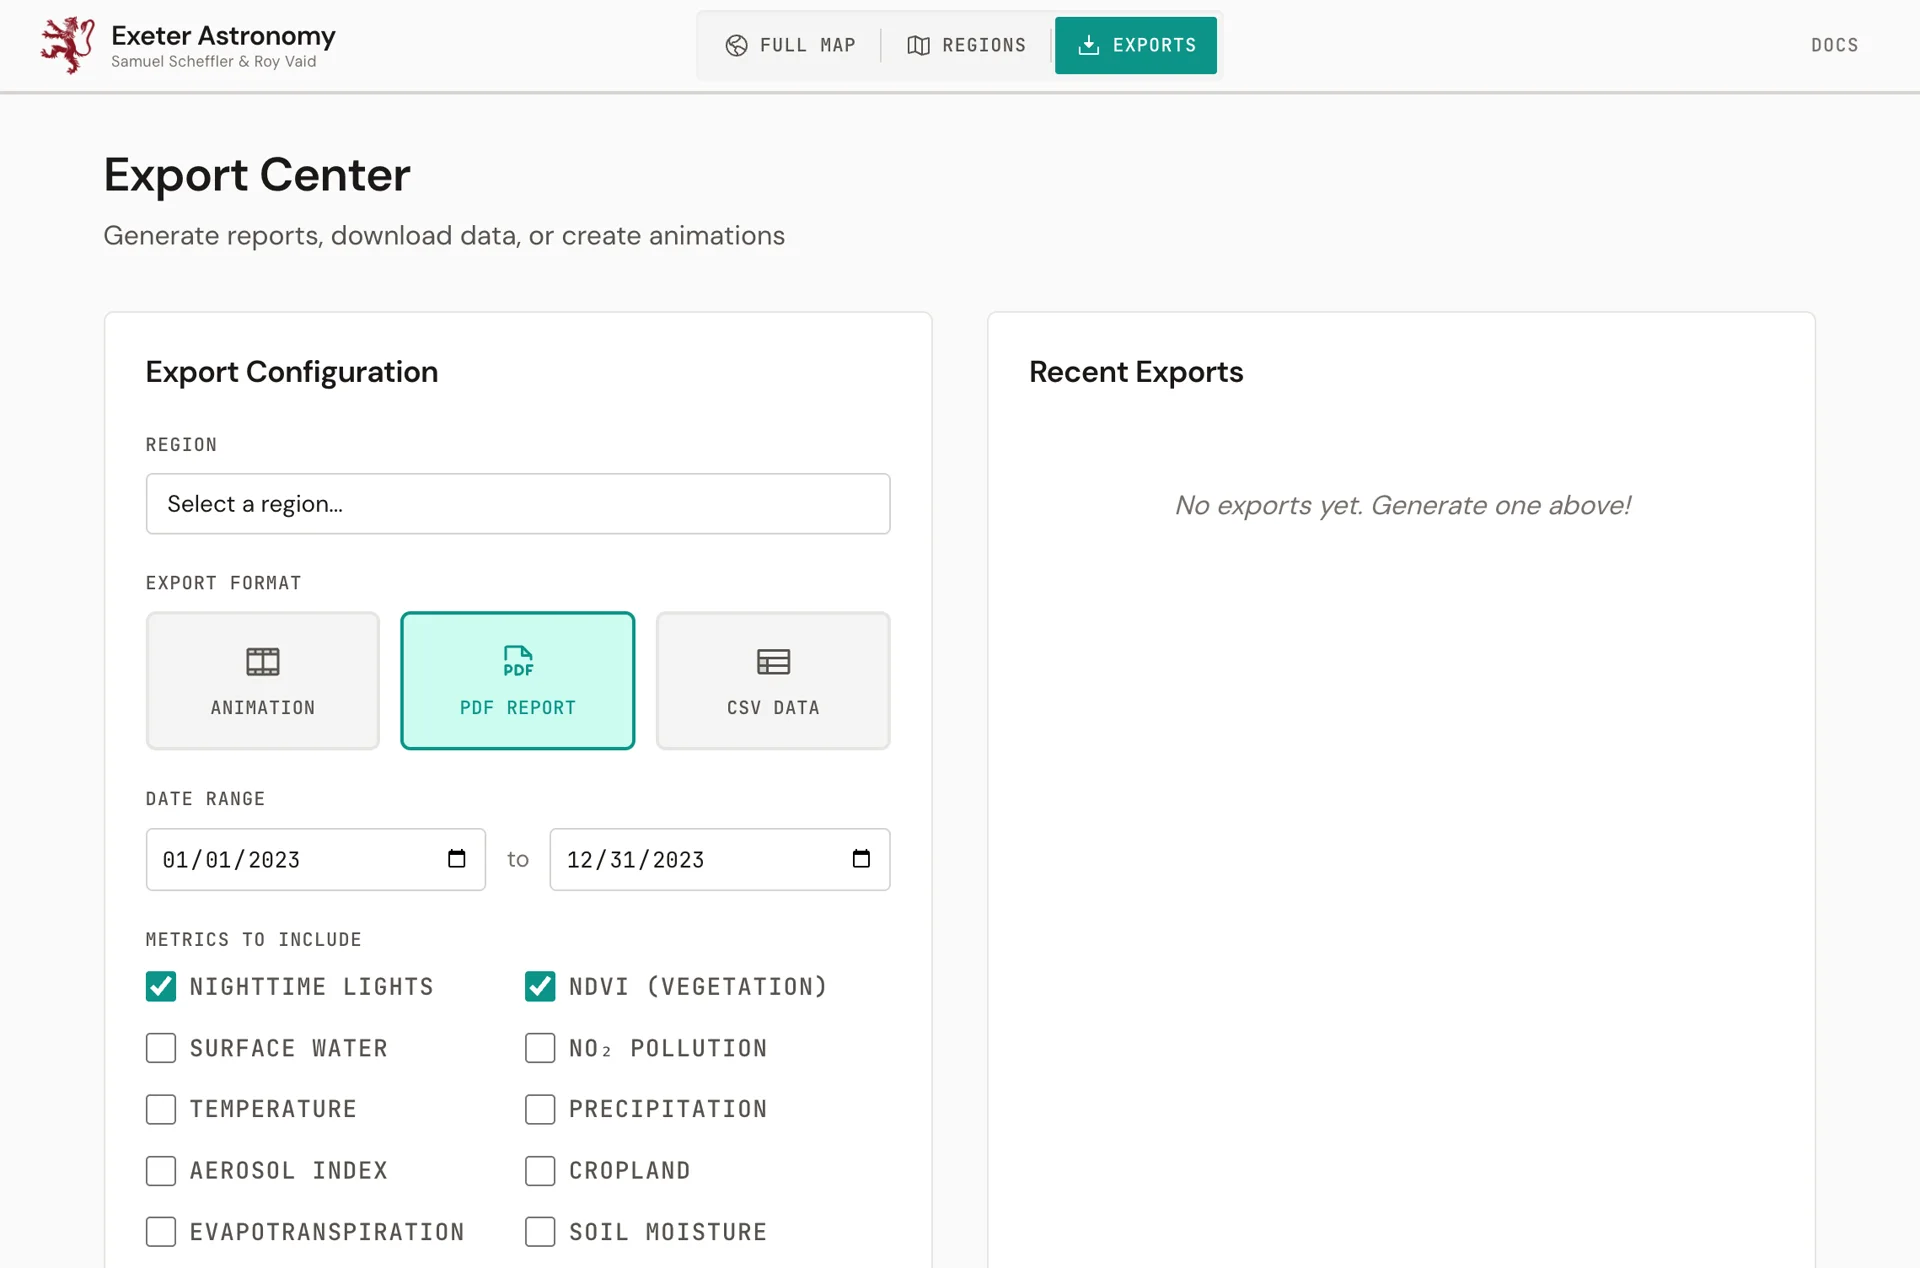
Task: Click the Exeter Astronomy title text
Action: point(223,36)
